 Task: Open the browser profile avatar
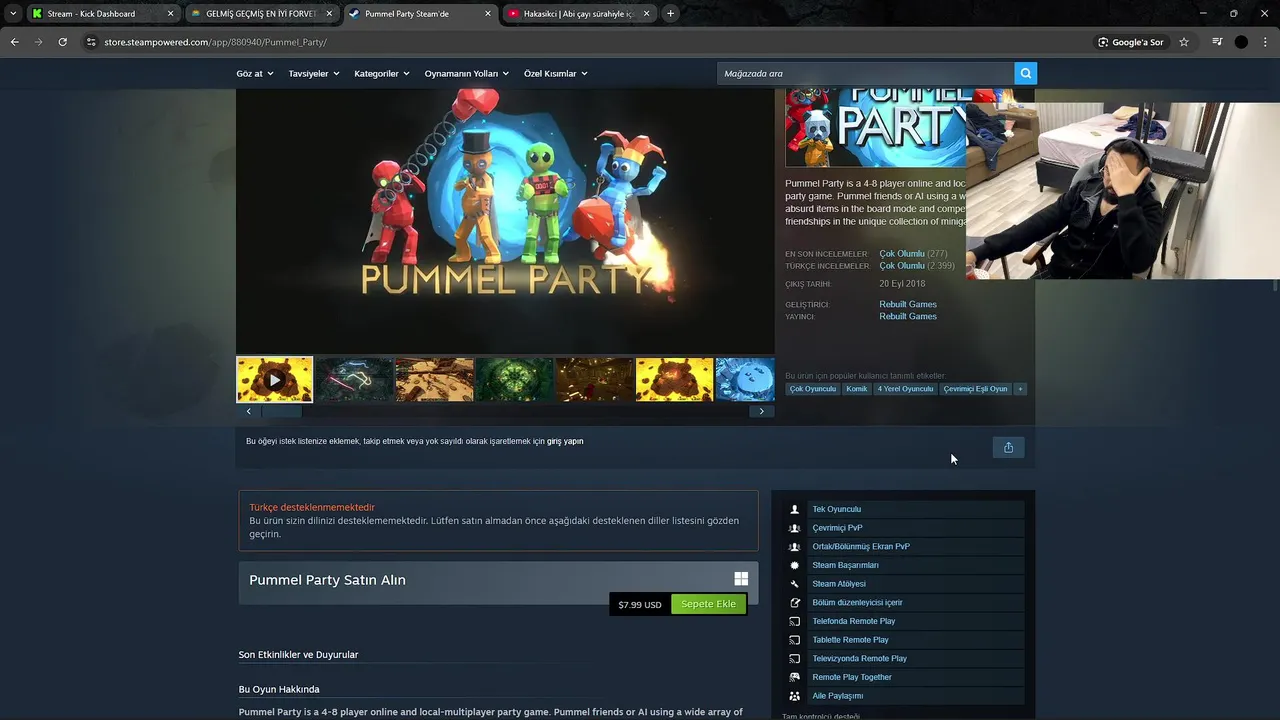click(x=1241, y=42)
